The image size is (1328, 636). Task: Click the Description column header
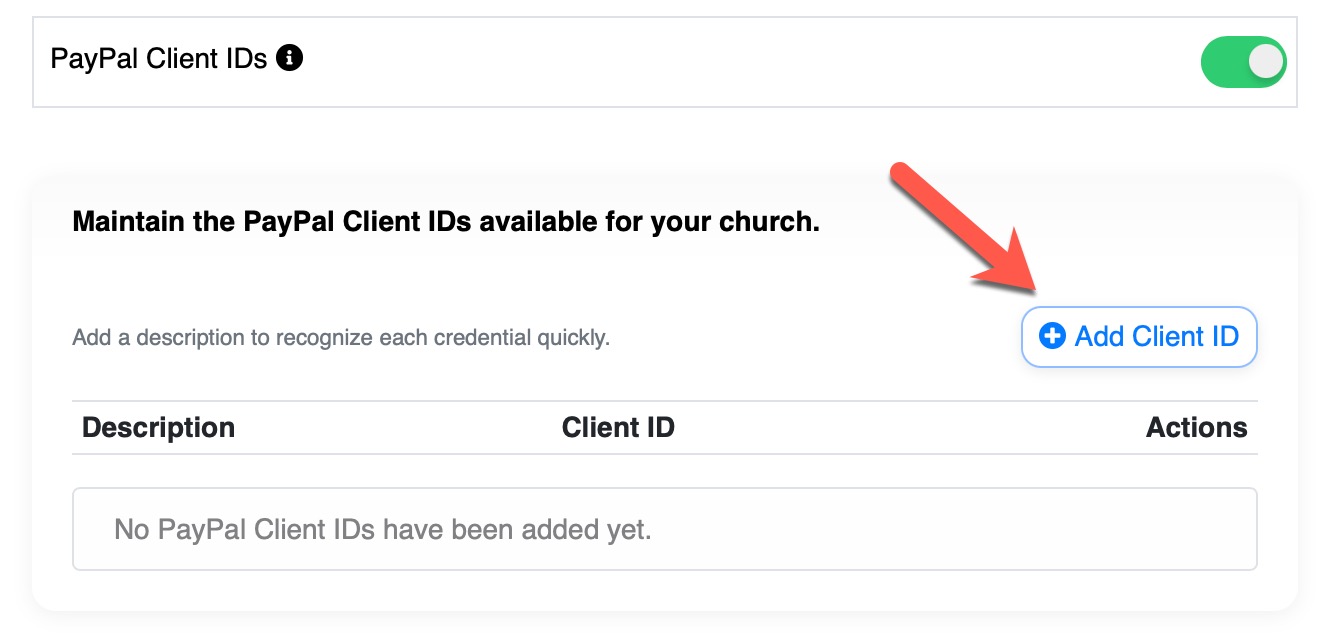(158, 428)
